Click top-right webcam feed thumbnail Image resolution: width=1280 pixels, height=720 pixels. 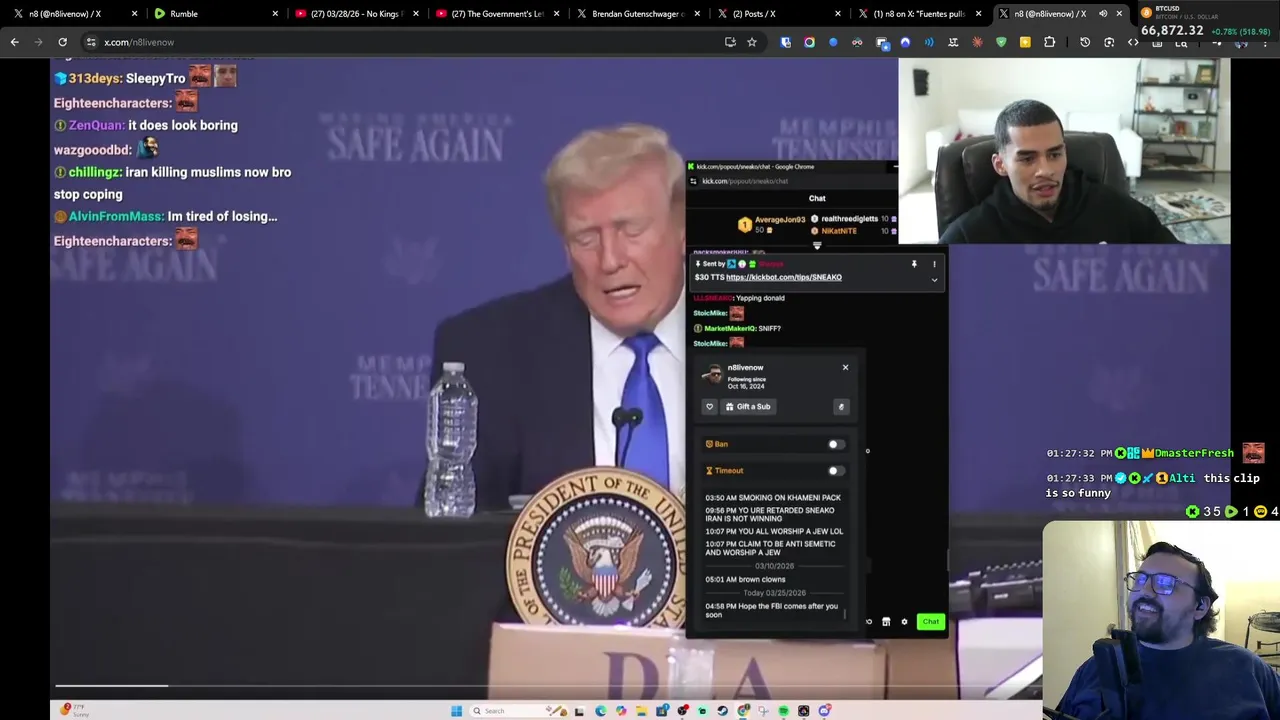point(1064,151)
